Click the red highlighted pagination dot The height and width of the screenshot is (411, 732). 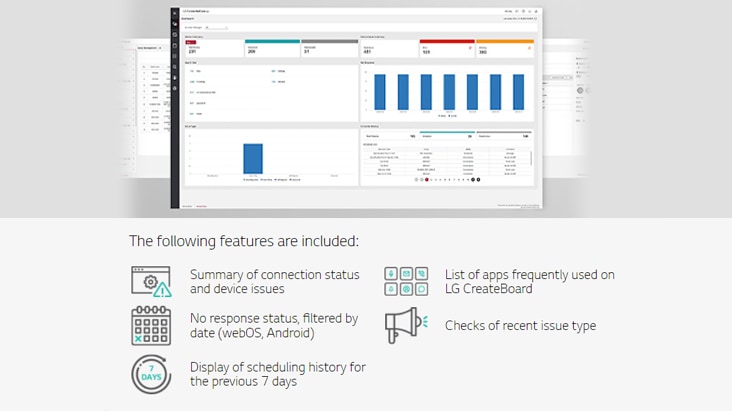tap(427, 180)
